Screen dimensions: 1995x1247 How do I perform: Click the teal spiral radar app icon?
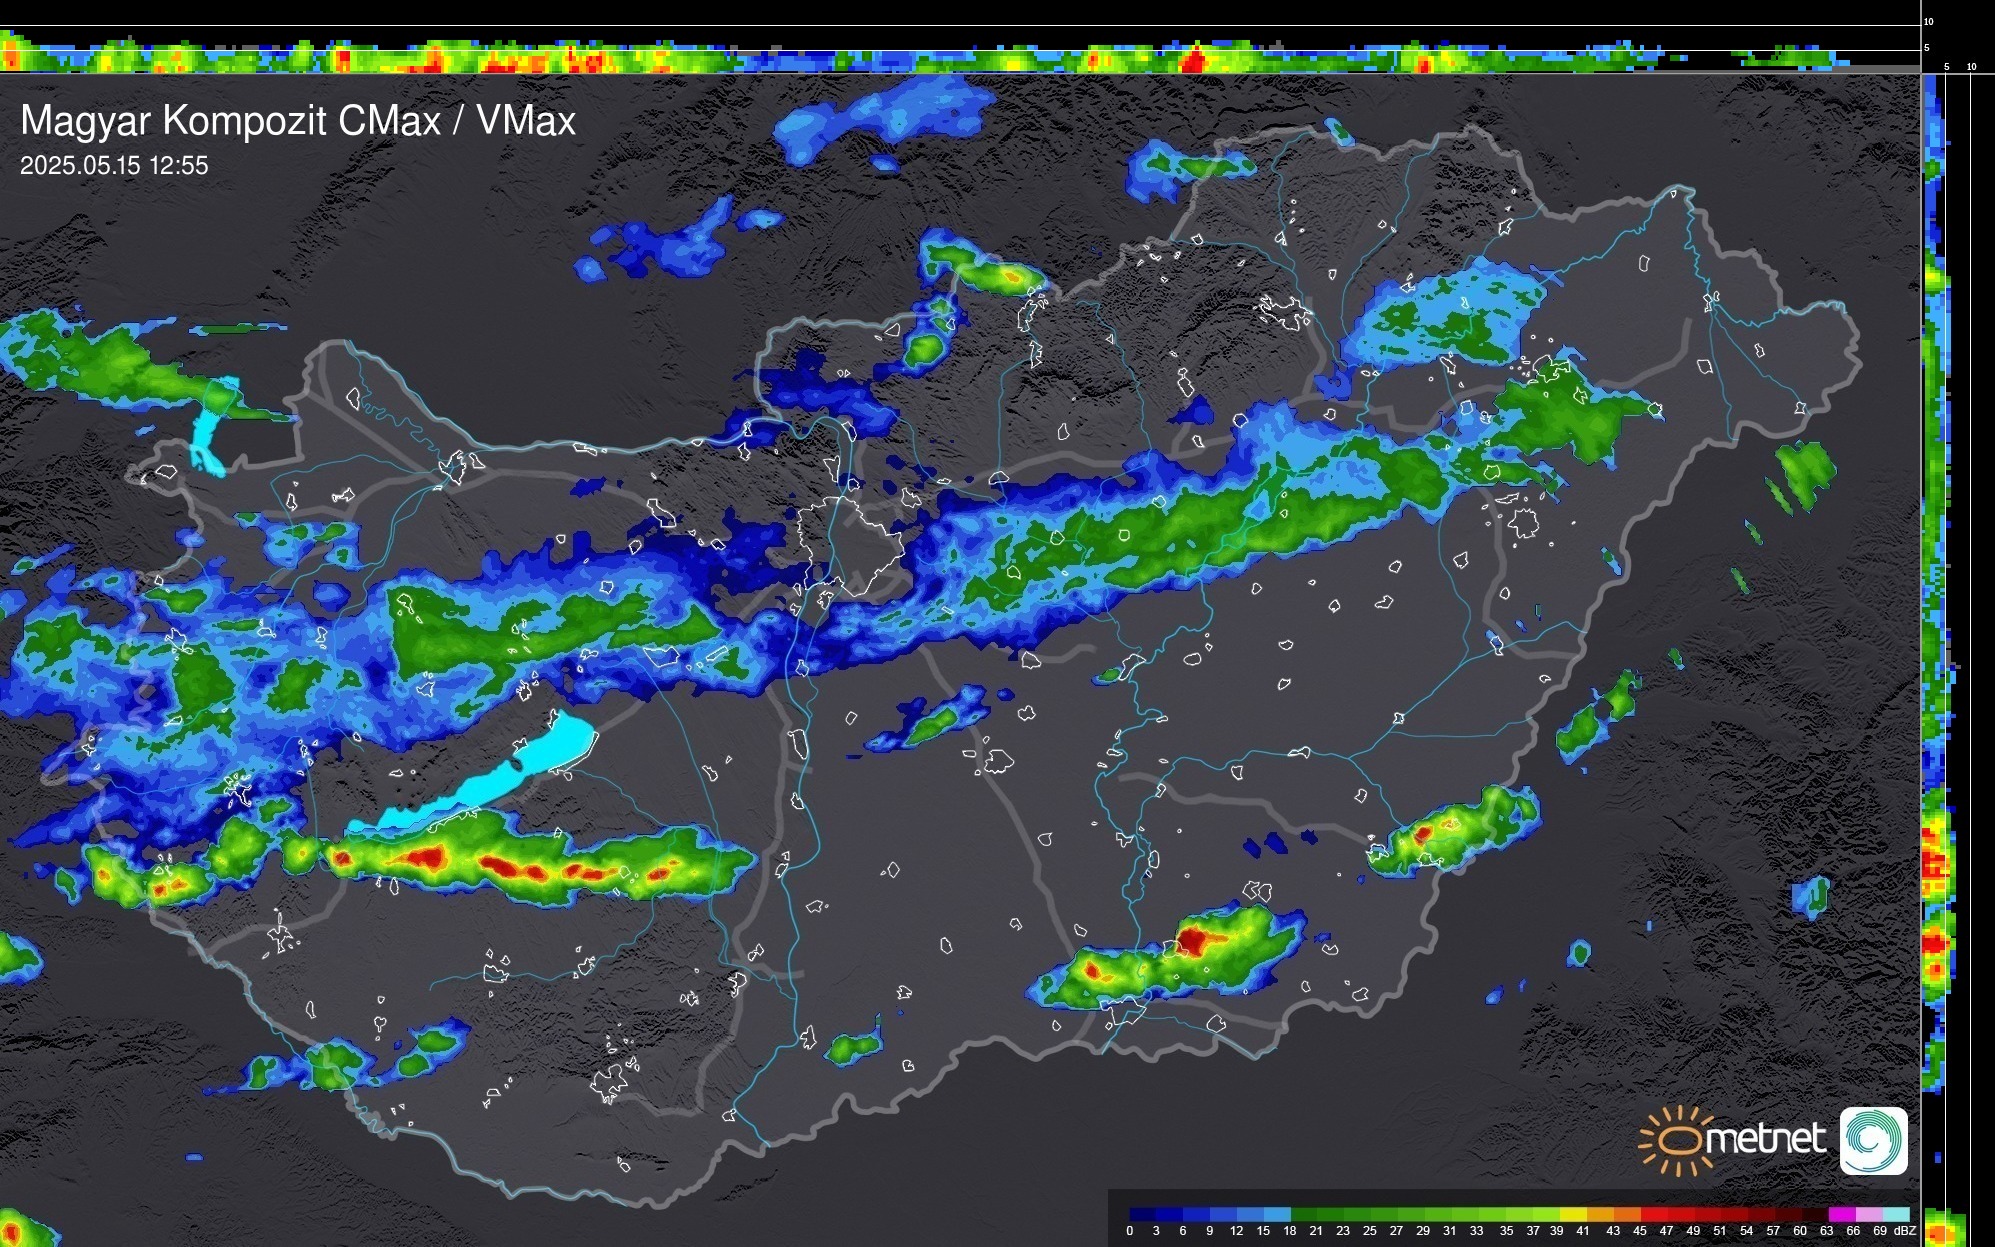click(x=1873, y=1140)
